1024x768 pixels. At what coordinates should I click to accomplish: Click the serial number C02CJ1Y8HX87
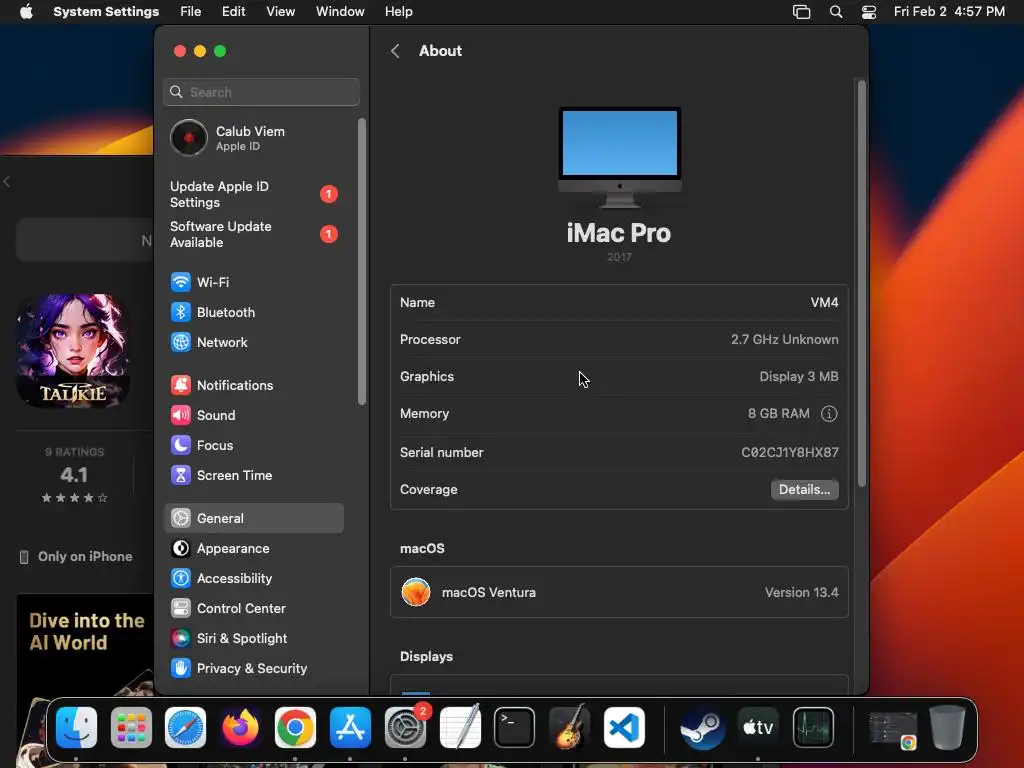[790, 453]
